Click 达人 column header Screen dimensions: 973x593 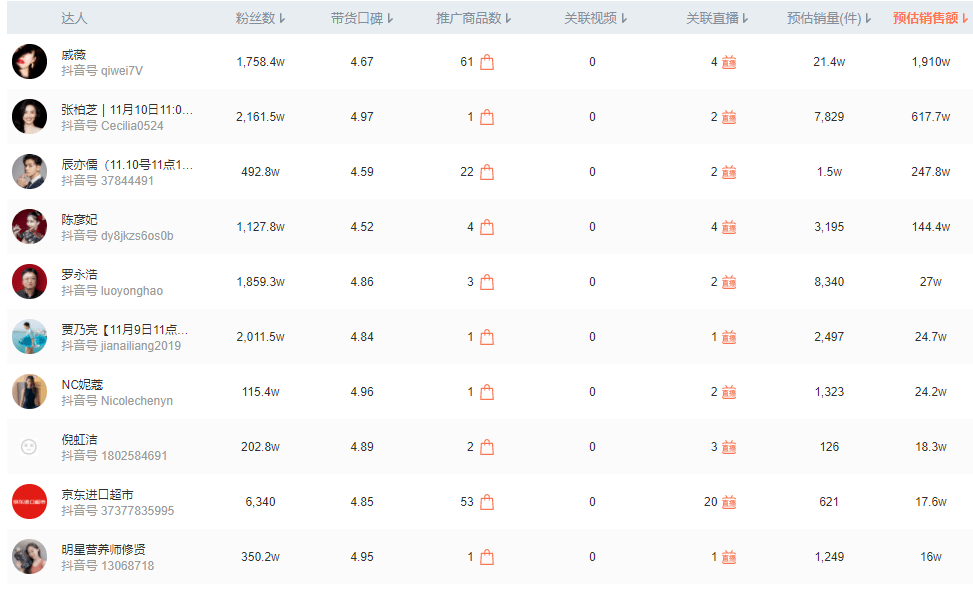click(x=74, y=19)
